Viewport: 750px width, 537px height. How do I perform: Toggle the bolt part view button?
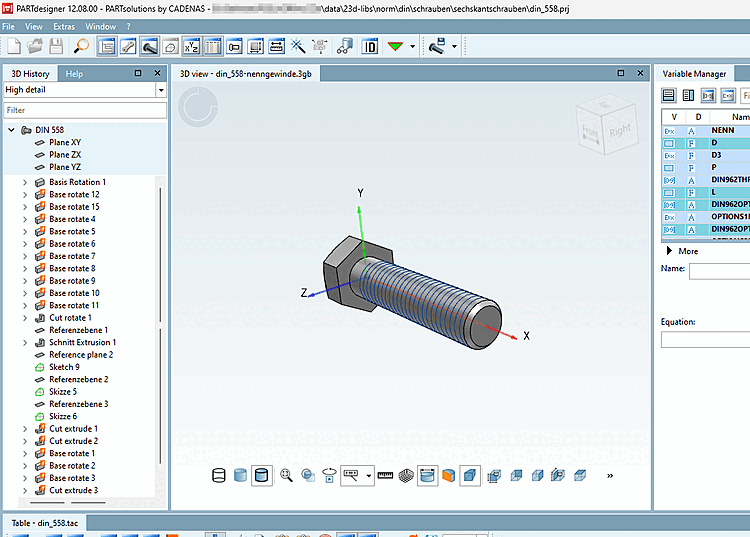point(150,46)
